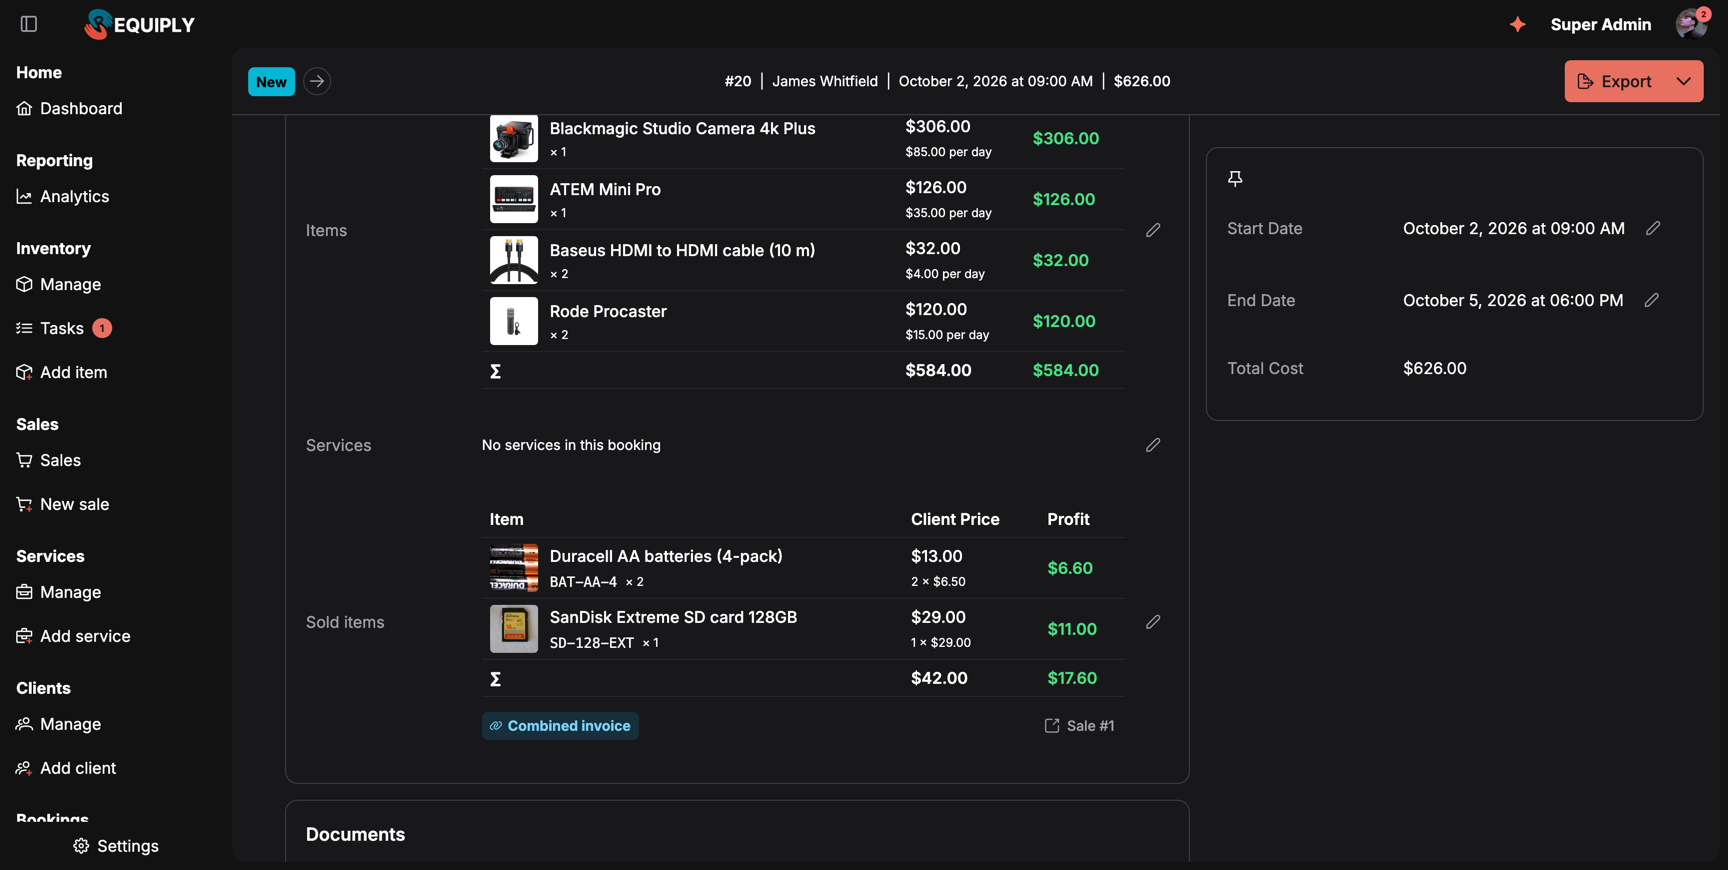Click Duracell AA batteries thumbnail

coord(514,568)
